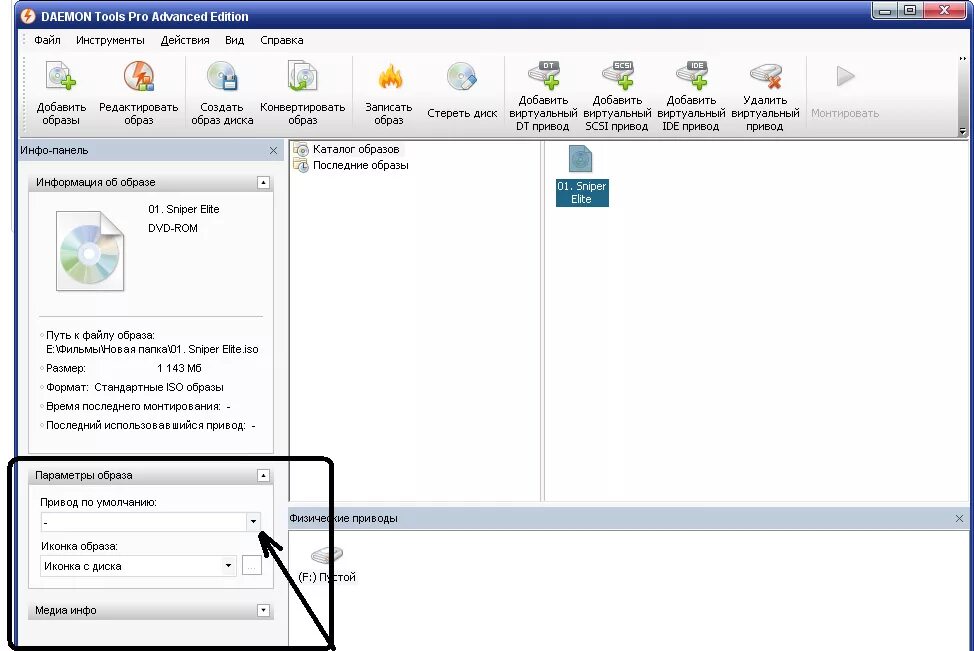
Task: Open Каталог образов tree item
Action: coord(356,149)
